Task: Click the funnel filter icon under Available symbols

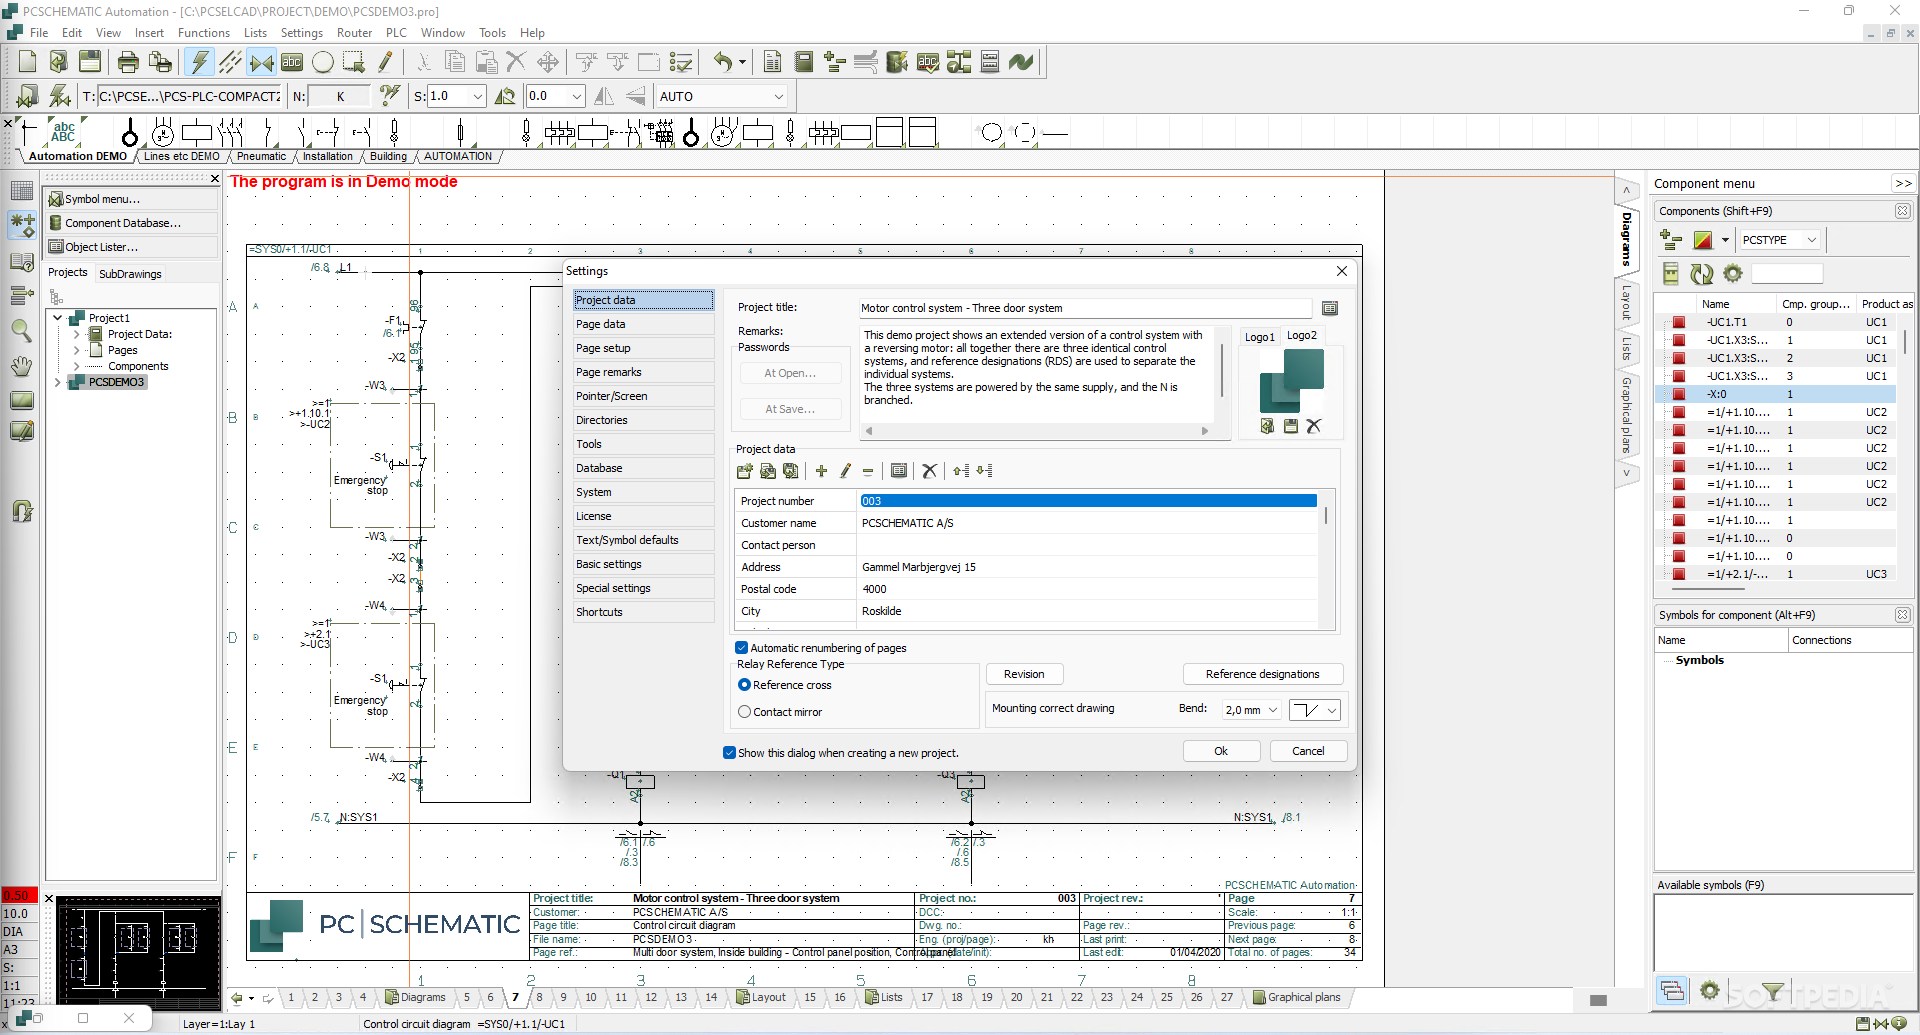Action: coord(1773,992)
